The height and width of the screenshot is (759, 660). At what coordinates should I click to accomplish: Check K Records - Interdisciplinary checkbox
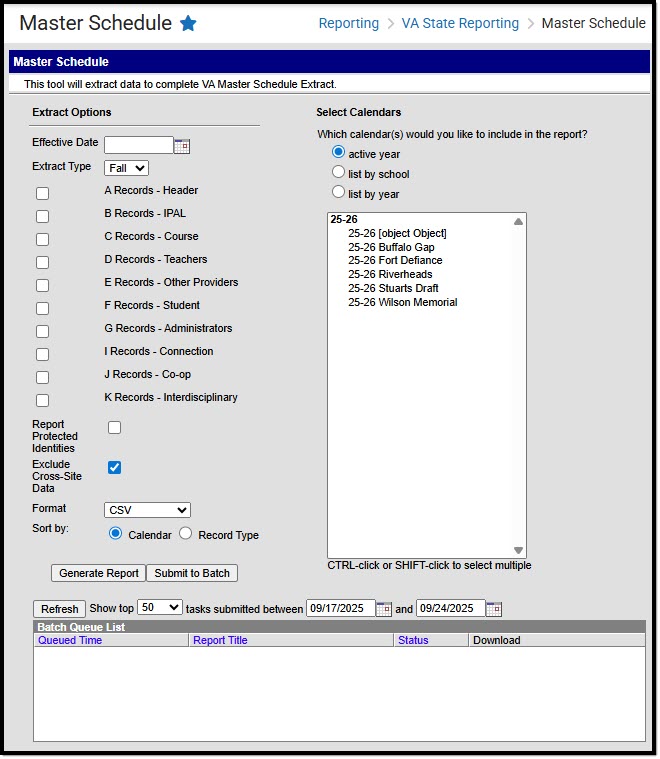tap(43, 400)
